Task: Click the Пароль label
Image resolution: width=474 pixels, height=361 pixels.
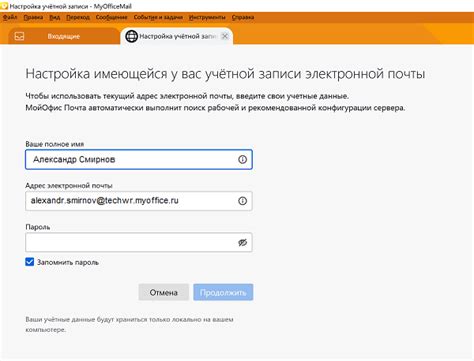Action: [x=38, y=227]
